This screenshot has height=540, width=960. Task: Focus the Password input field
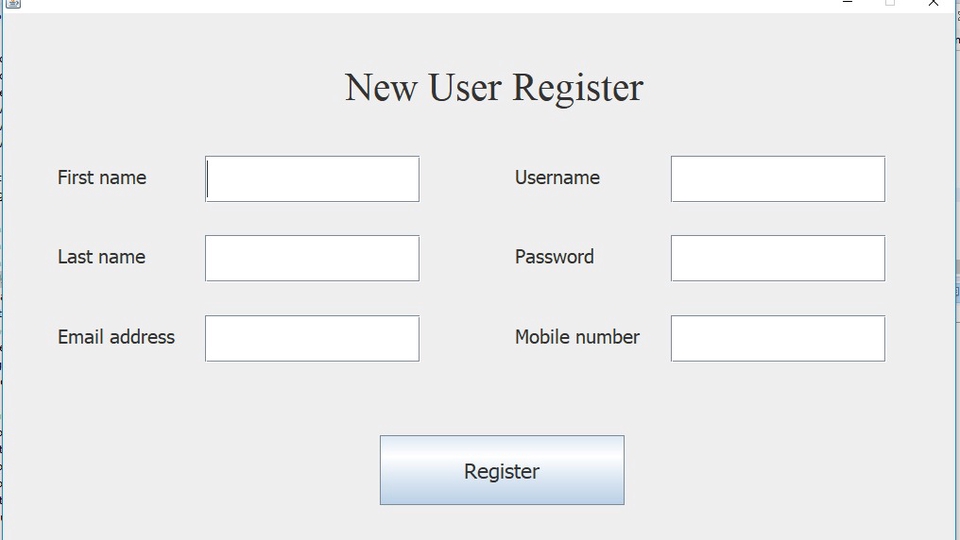tap(777, 258)
